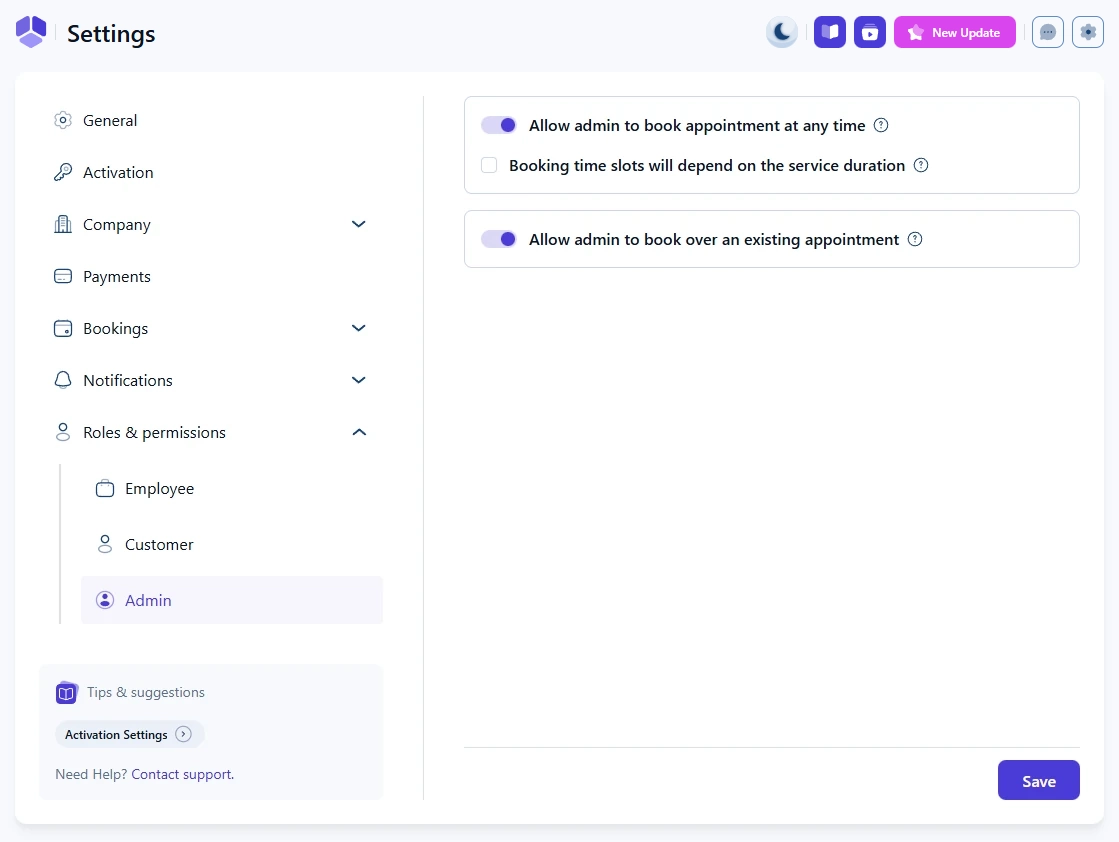Click help icon beside book over existing appointment

coord(915,239)
